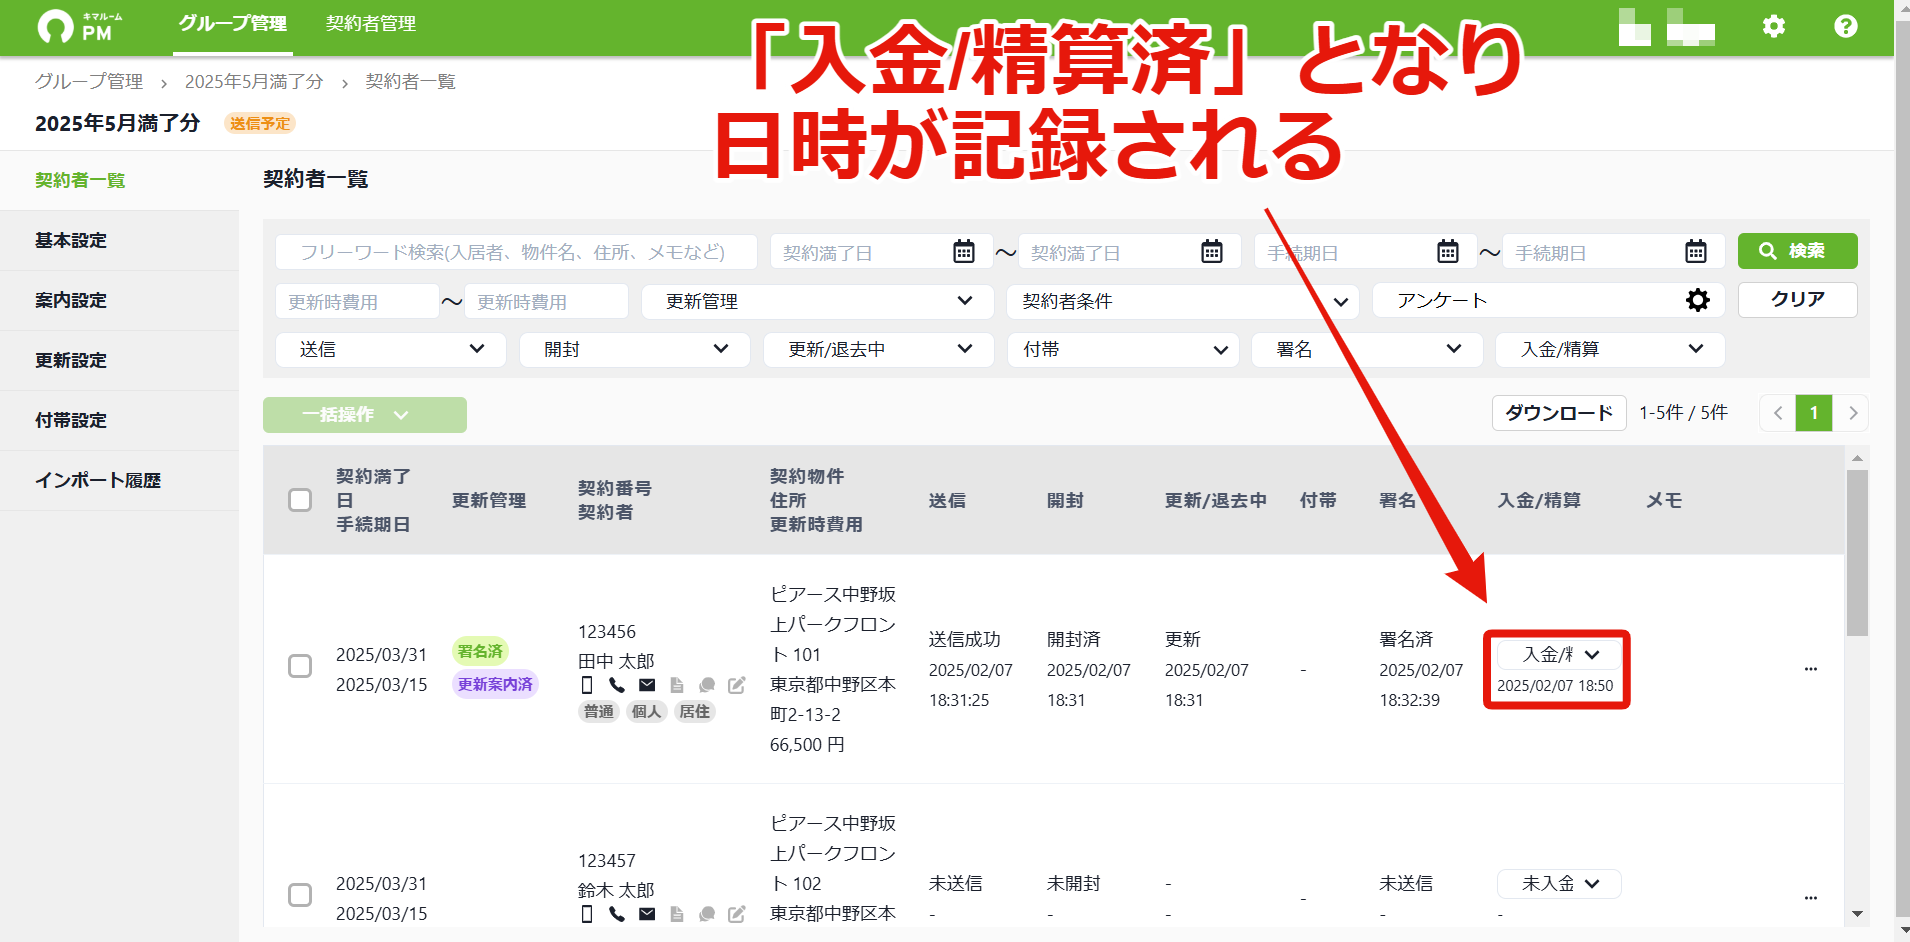Switch to 契約者管理 top tab
The width and height of the screenshot is (1910, 942).
(371, 24)
